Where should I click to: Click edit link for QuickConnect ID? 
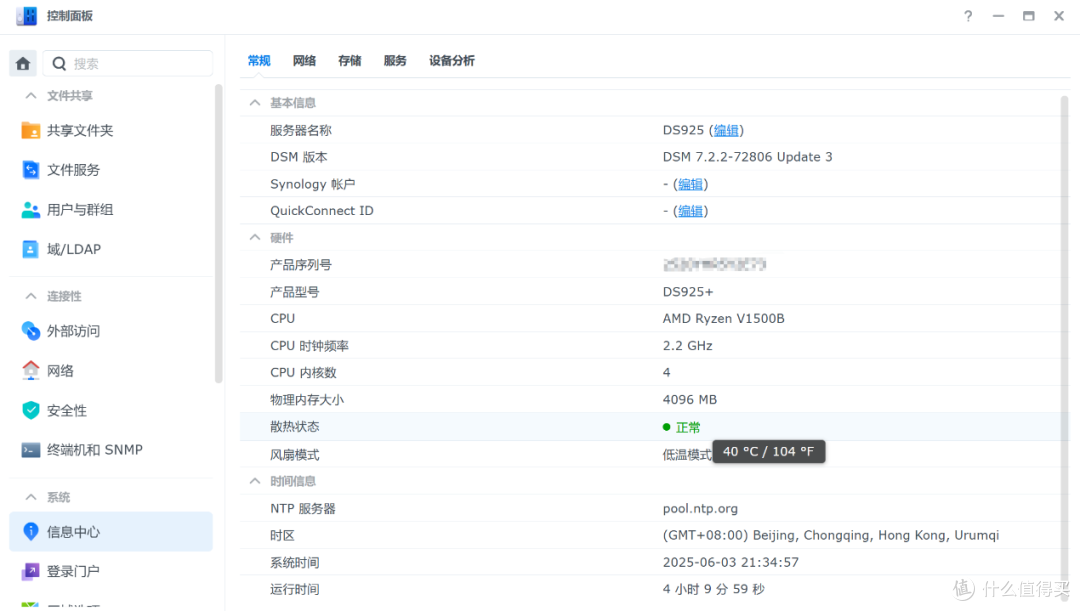tap(690, 211)
